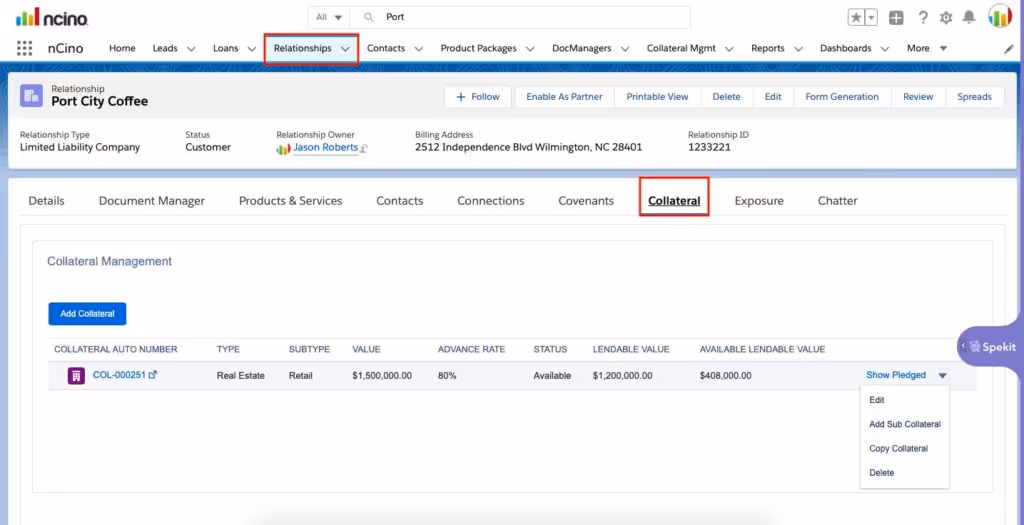Click the nCino logo

coord(52,17)
